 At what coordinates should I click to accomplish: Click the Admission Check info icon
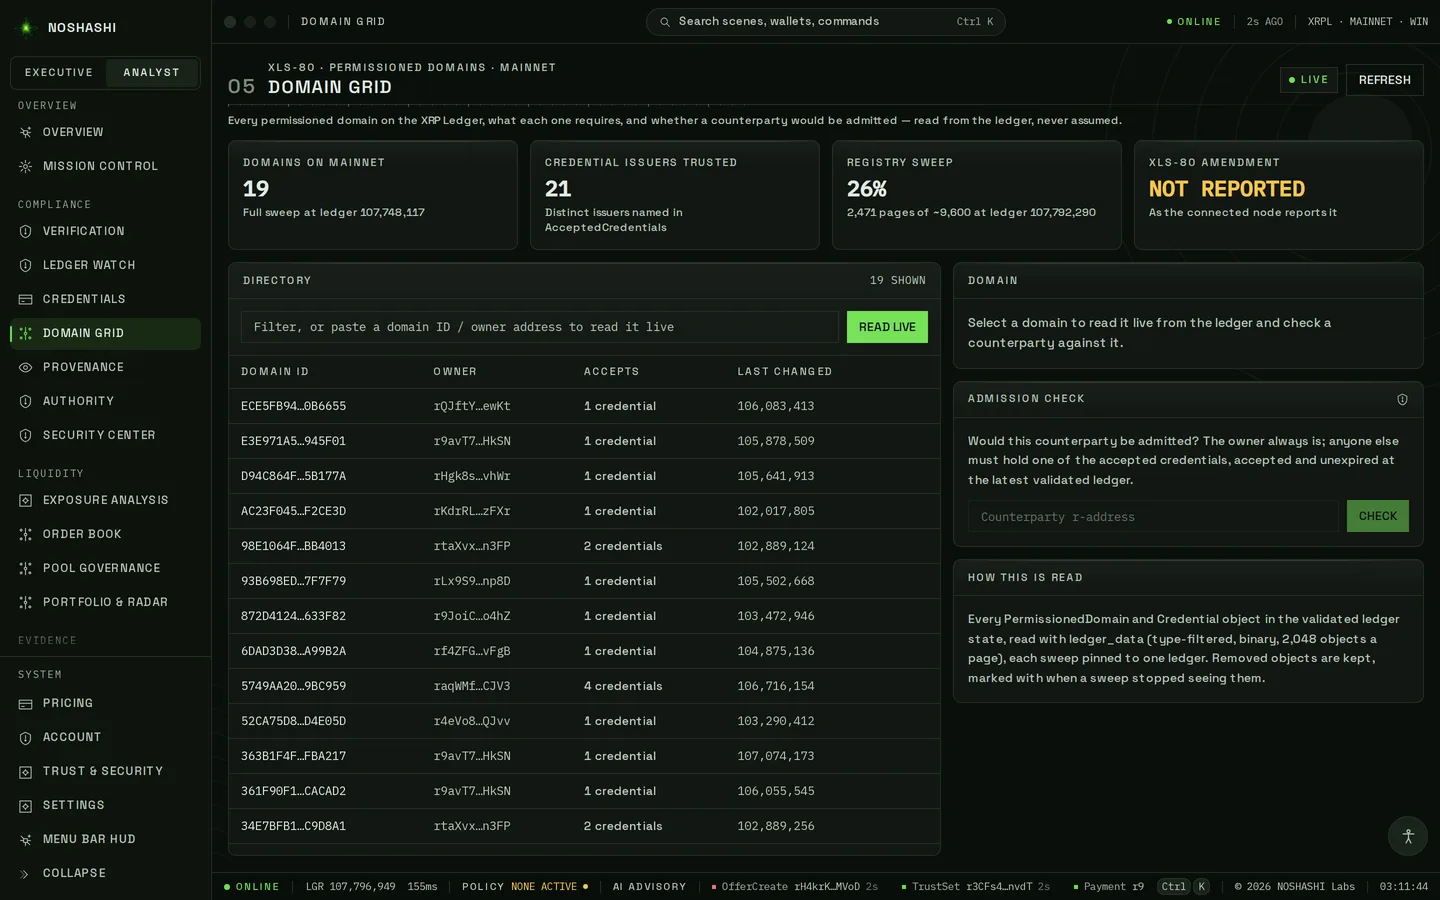tap(1402, 399)
